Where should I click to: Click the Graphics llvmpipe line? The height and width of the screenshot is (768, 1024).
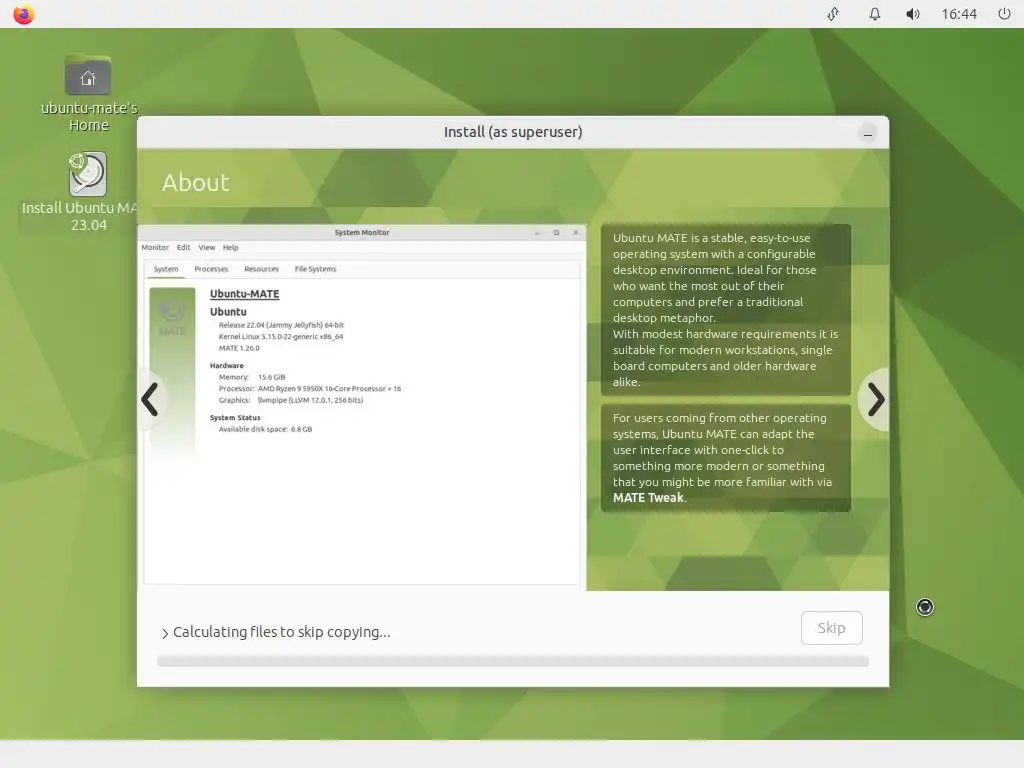click(291, 400)
